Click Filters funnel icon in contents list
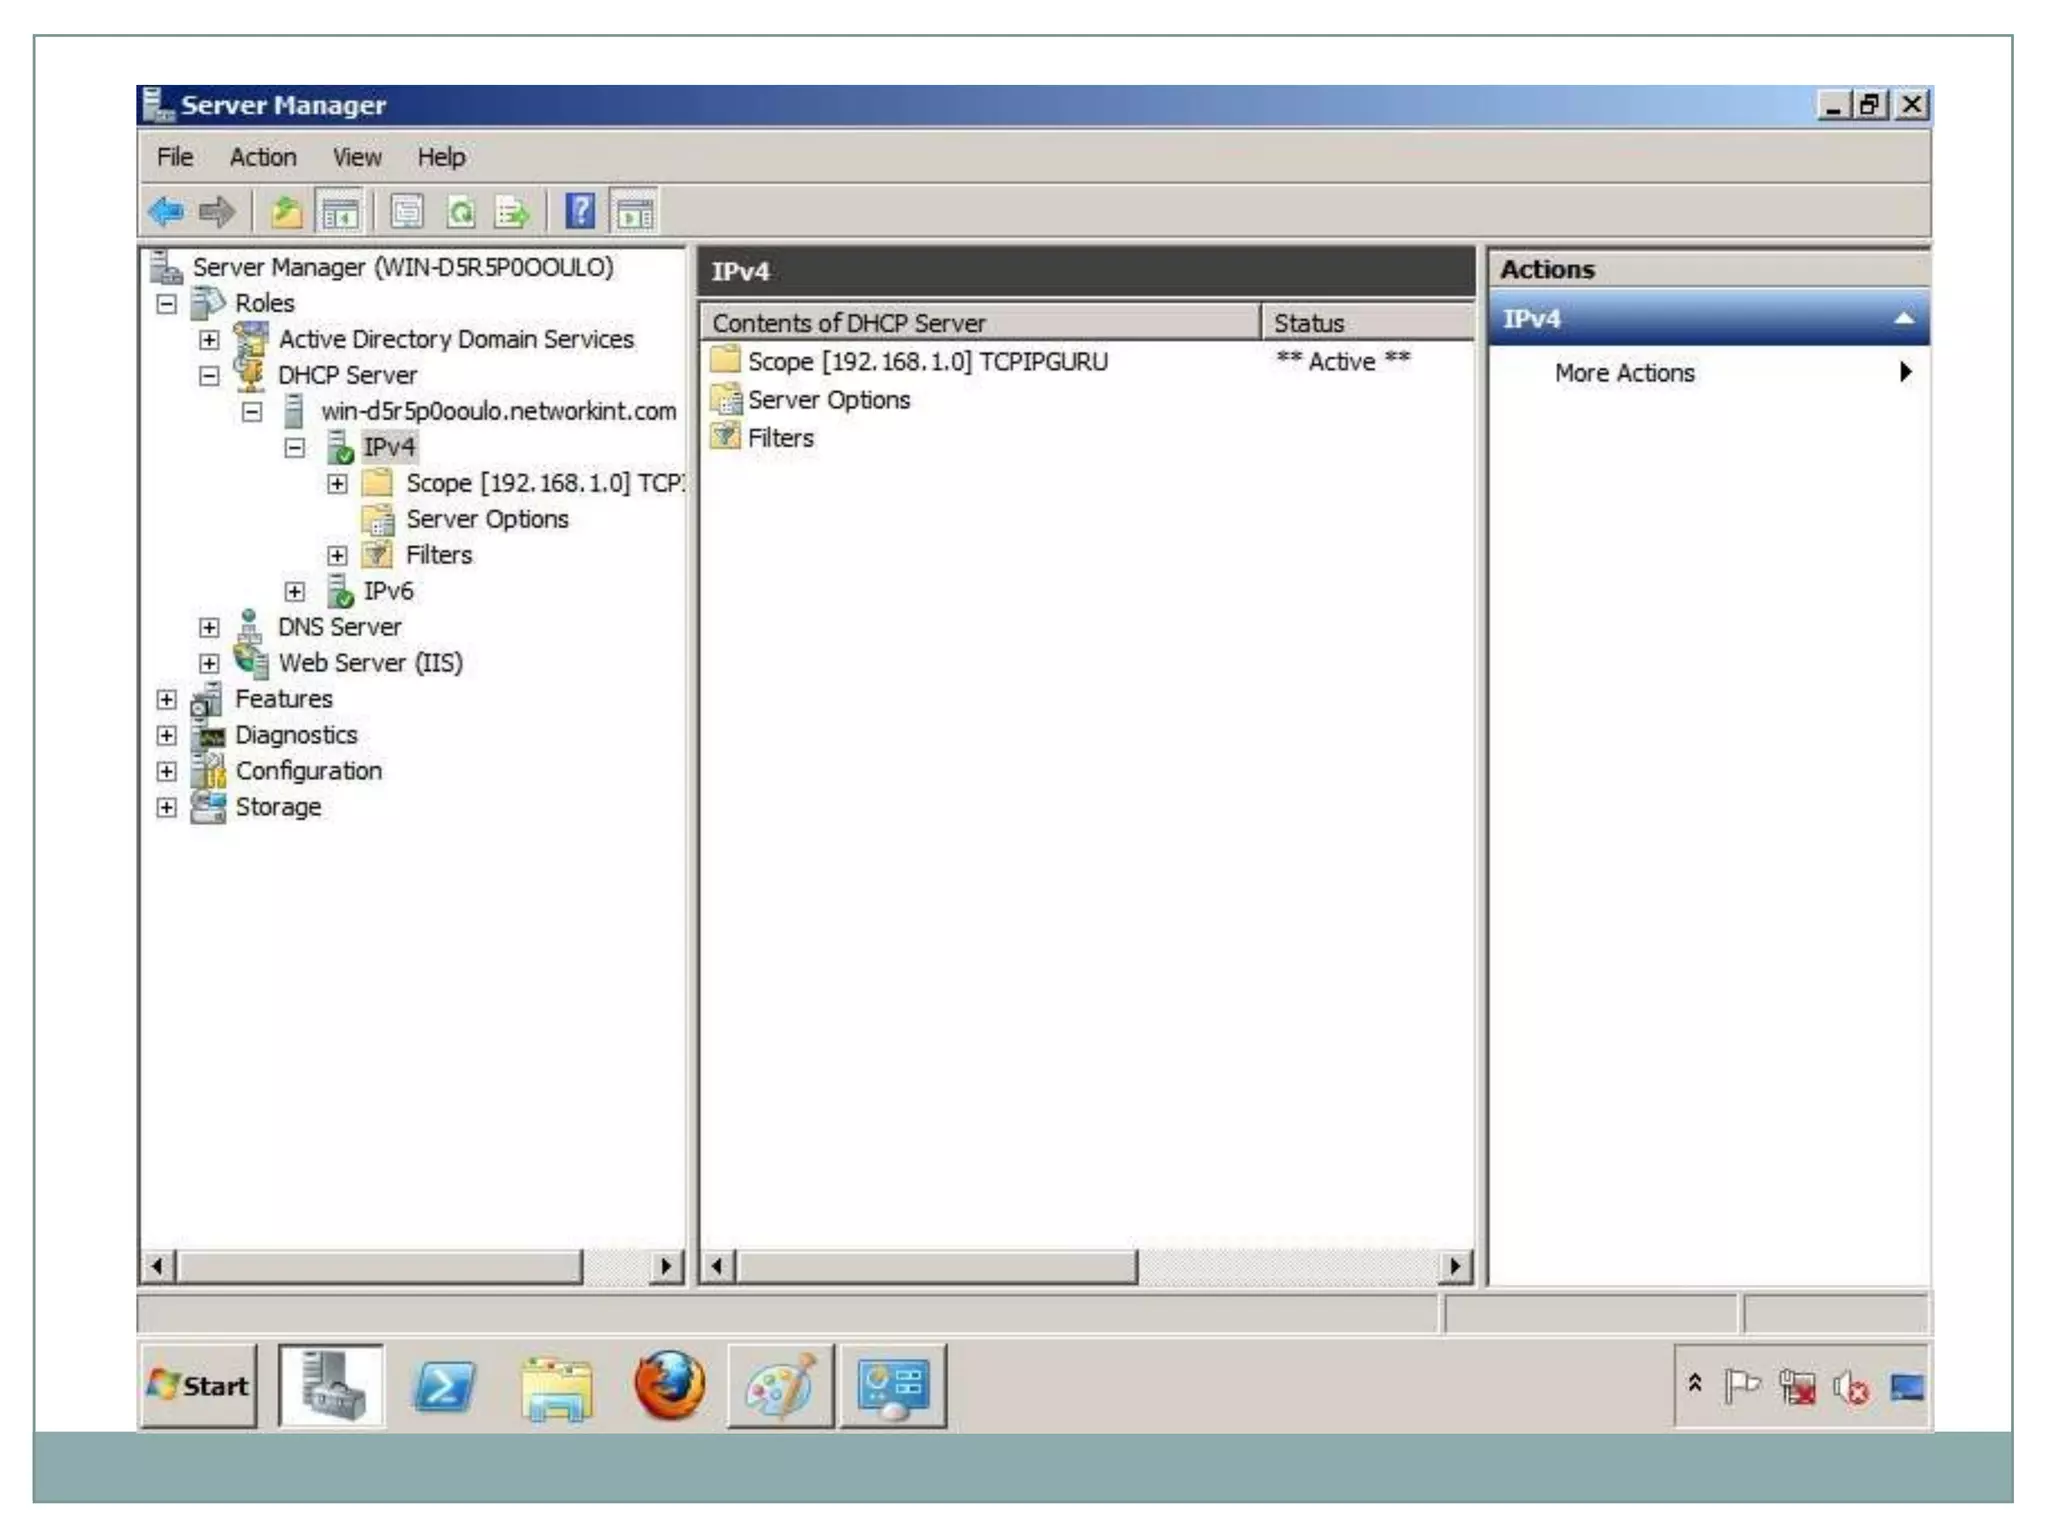 [725, 437]
